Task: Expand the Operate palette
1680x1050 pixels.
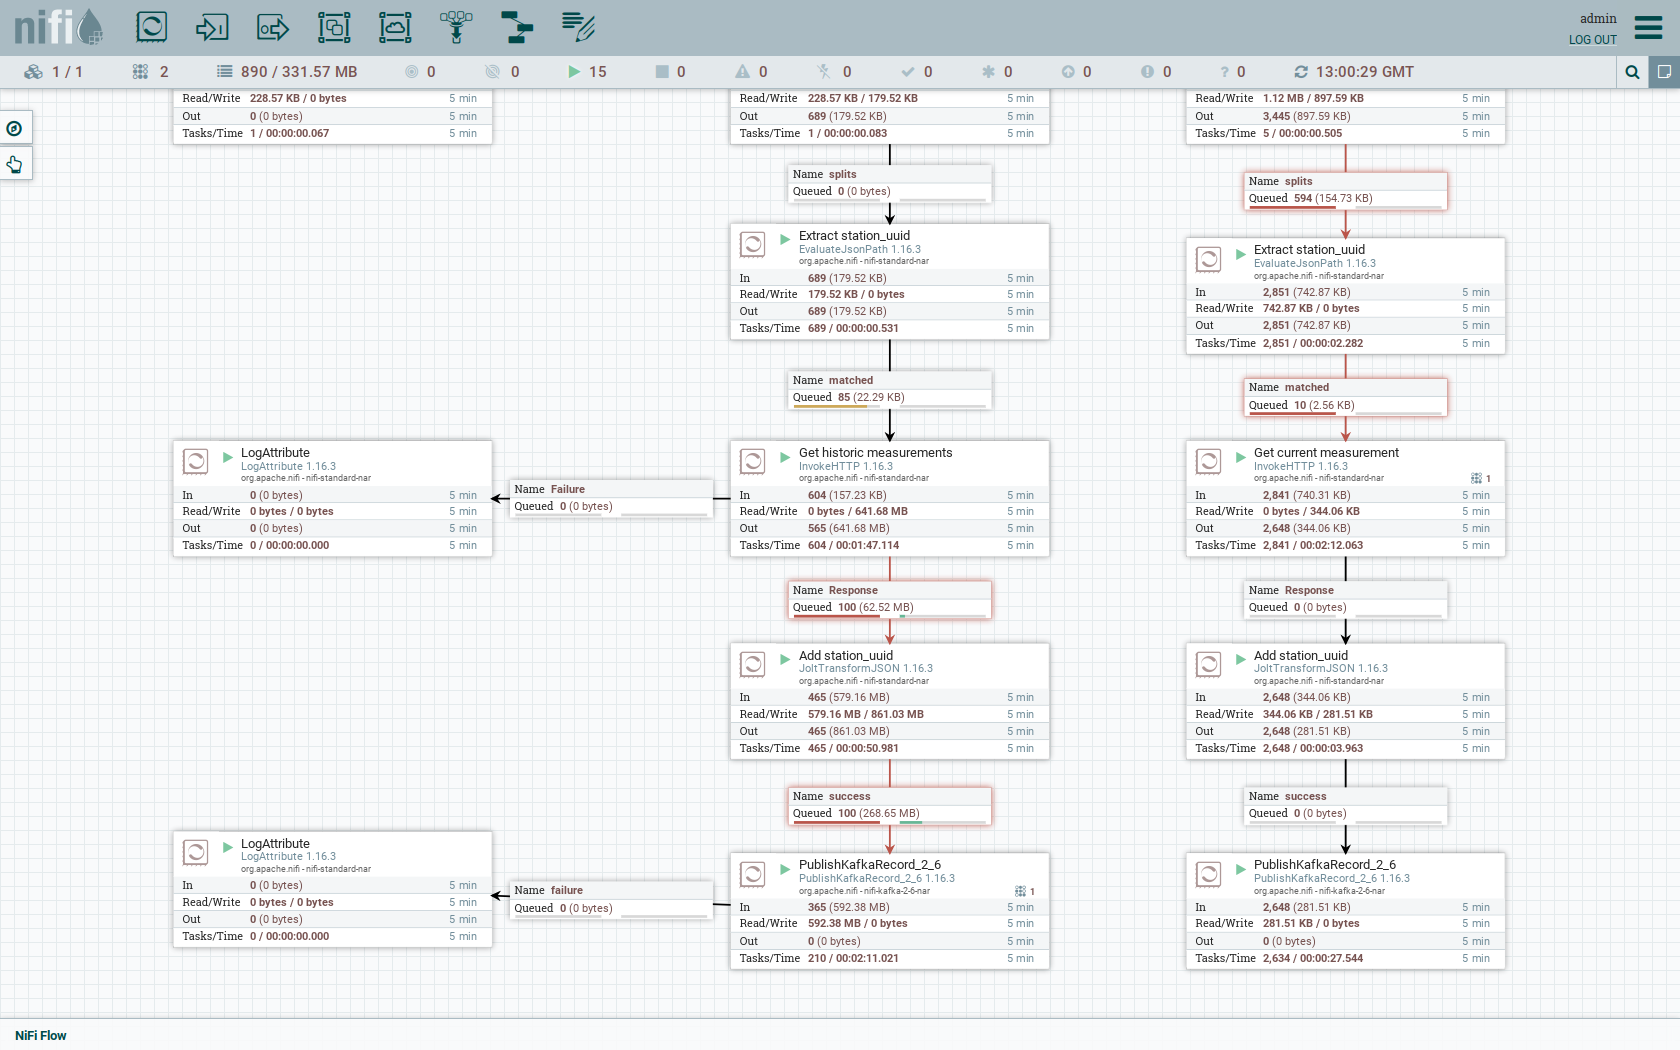Action: tap(15, 164)
